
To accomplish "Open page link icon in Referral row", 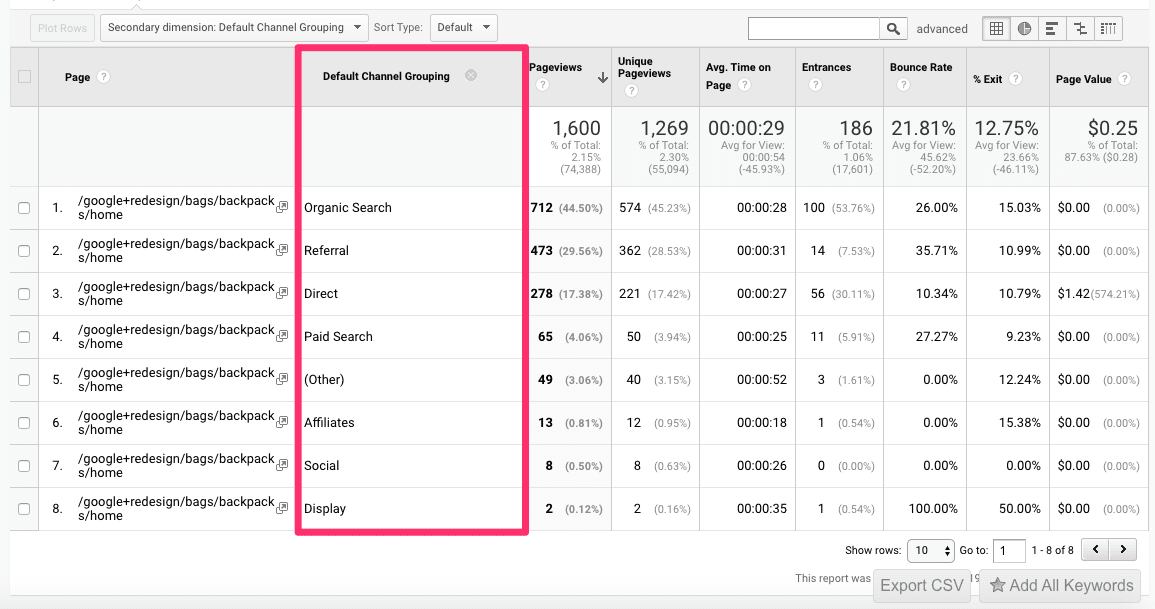I will (x=281, y=250).
